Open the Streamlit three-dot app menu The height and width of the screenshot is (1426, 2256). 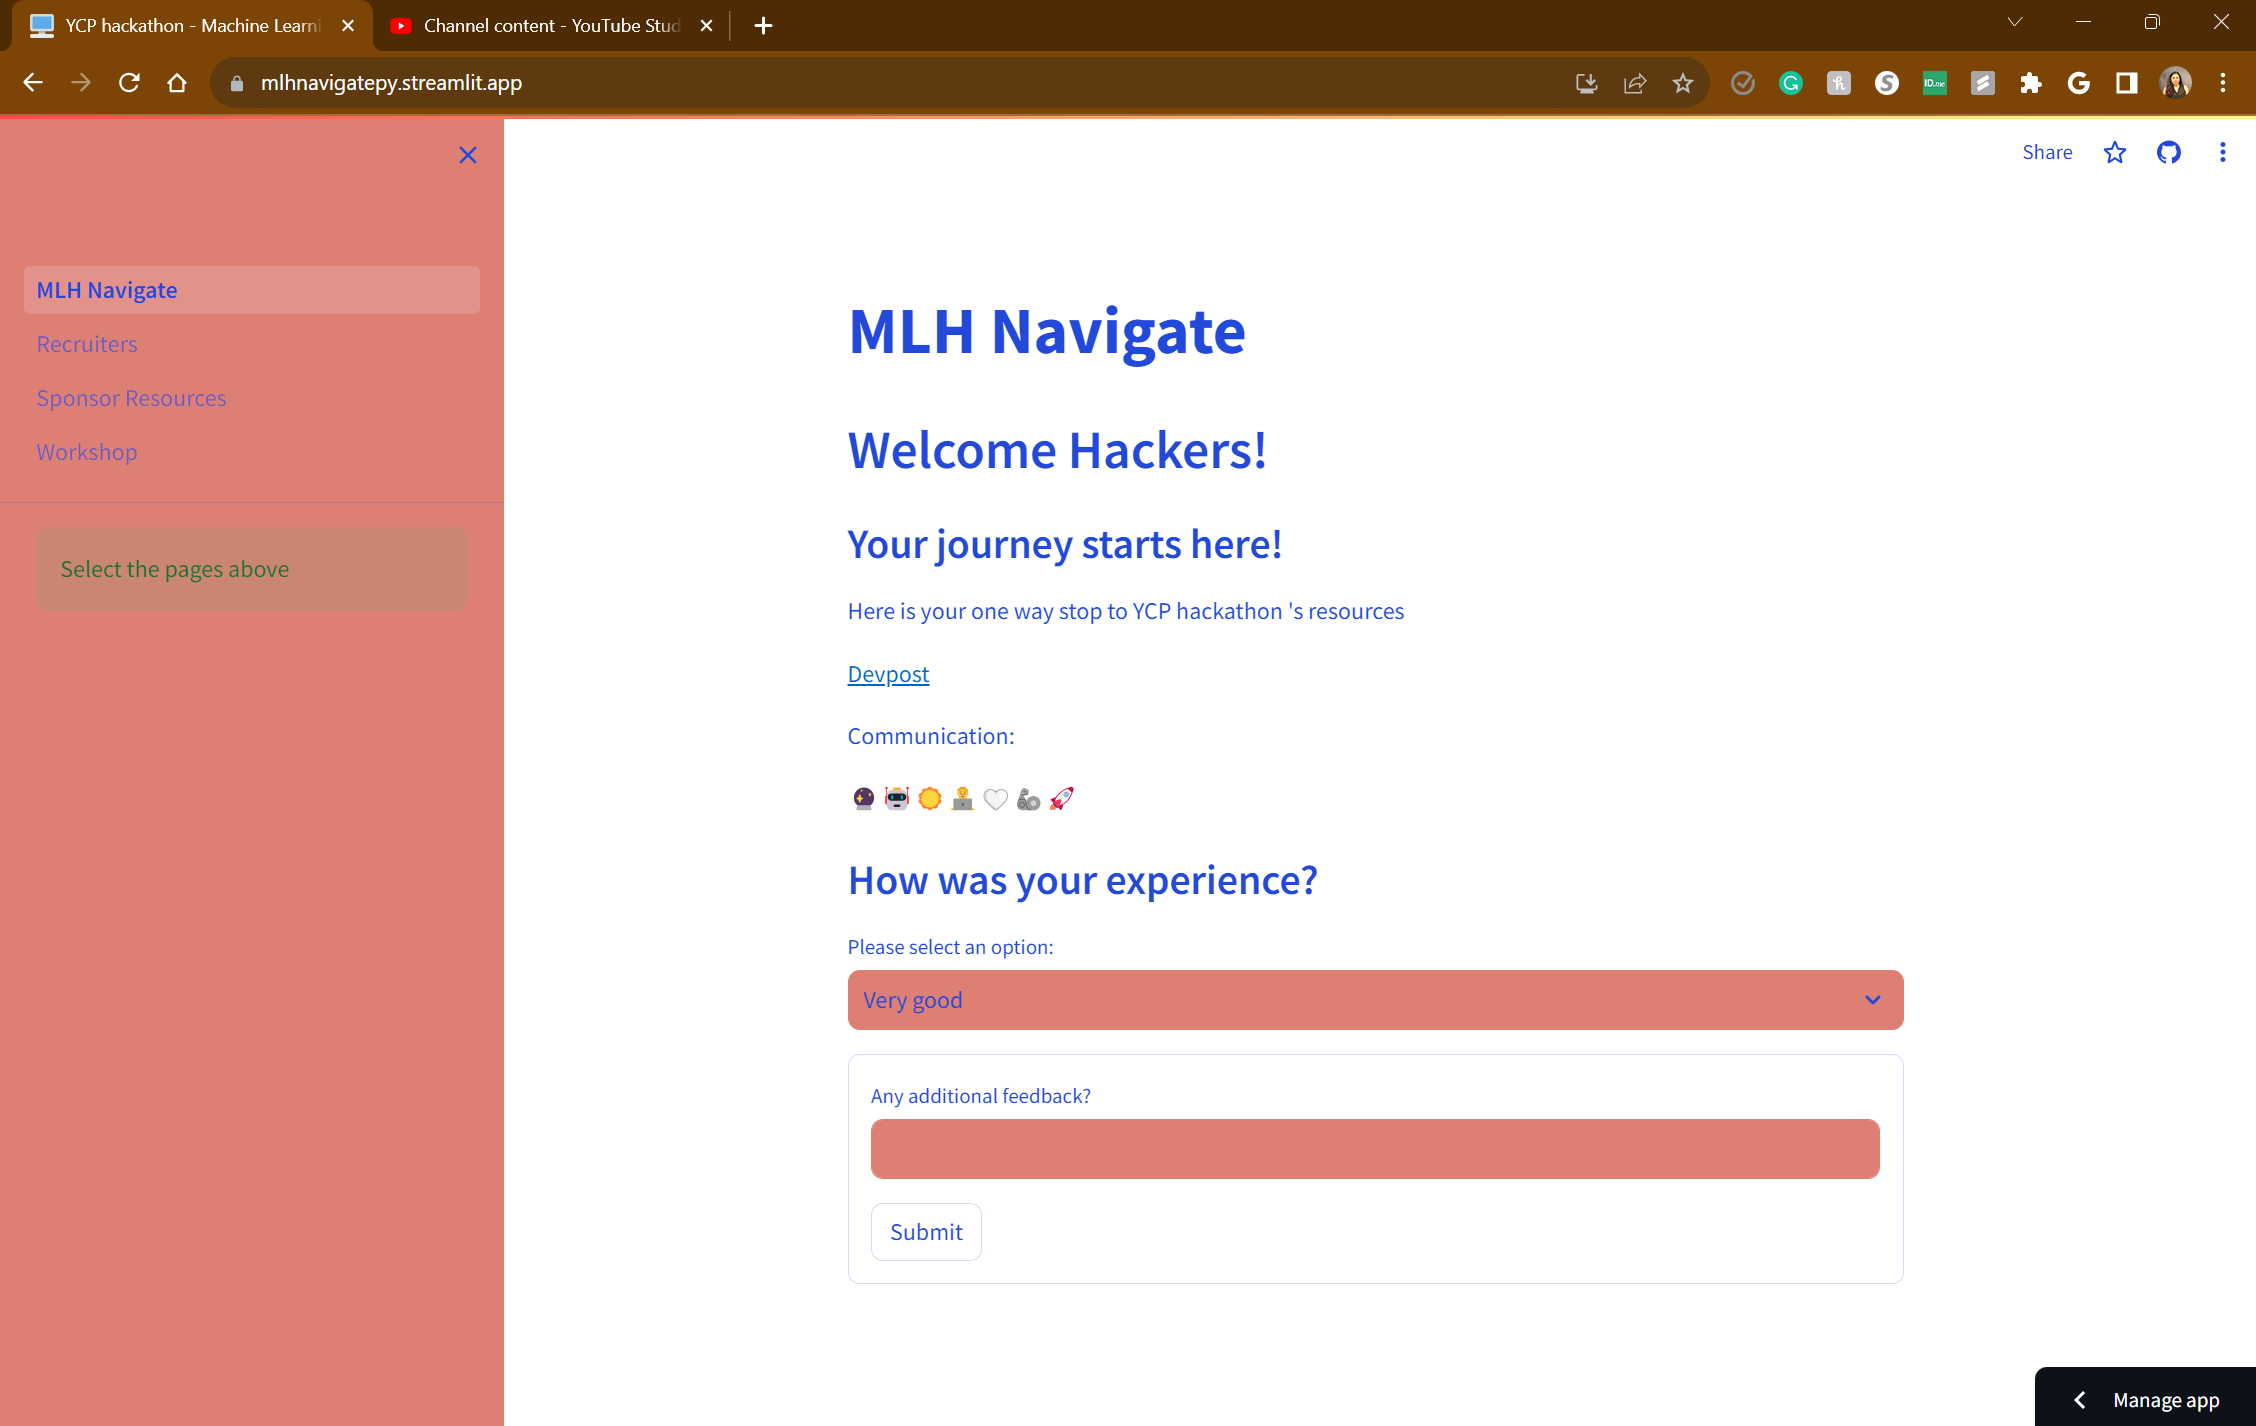click(2222, 152)
